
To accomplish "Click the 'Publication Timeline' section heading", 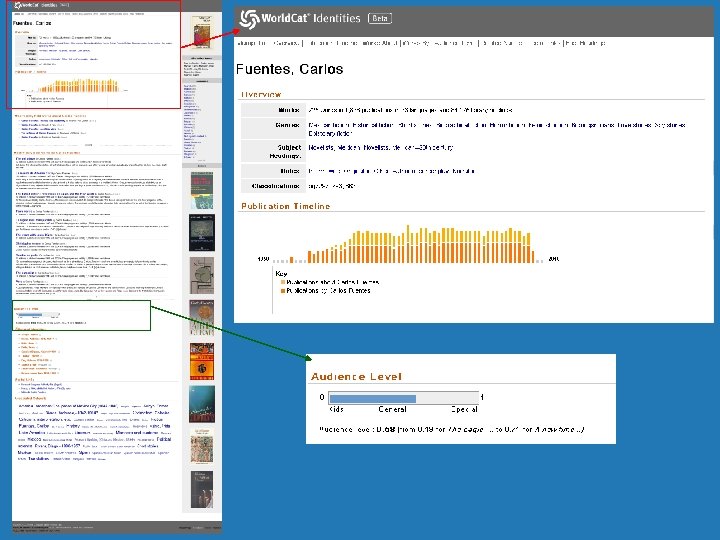I will click(286, 206).
